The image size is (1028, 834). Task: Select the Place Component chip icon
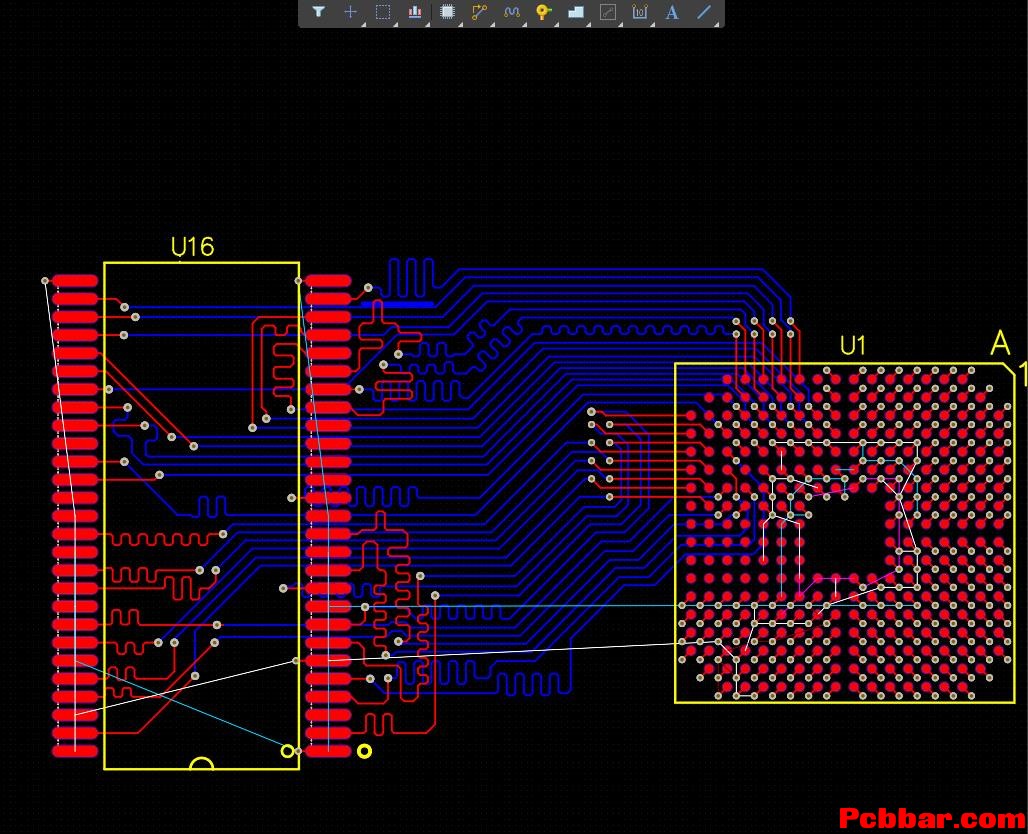(447, 12)
